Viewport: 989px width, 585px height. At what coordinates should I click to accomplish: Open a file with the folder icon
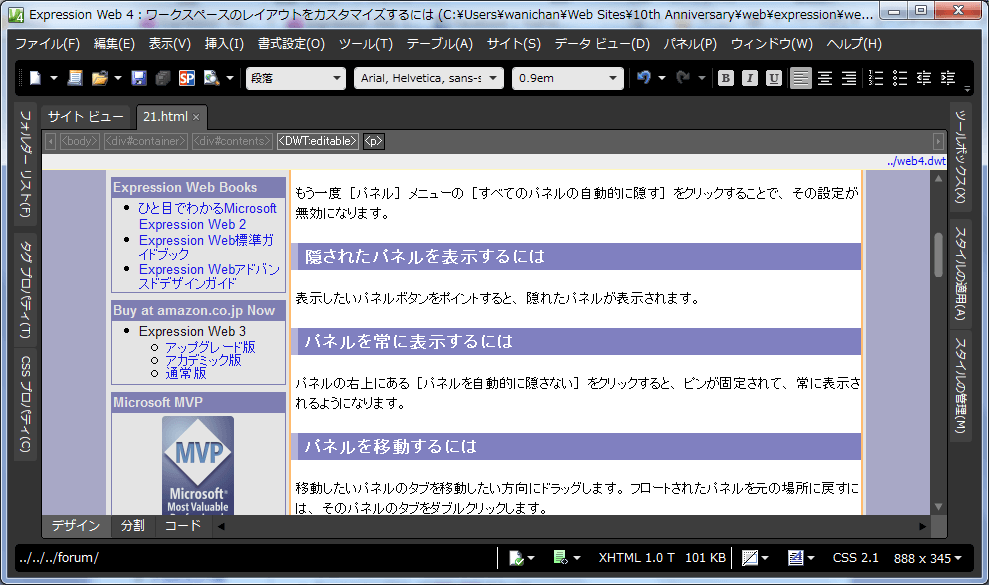tap(99, 78)
